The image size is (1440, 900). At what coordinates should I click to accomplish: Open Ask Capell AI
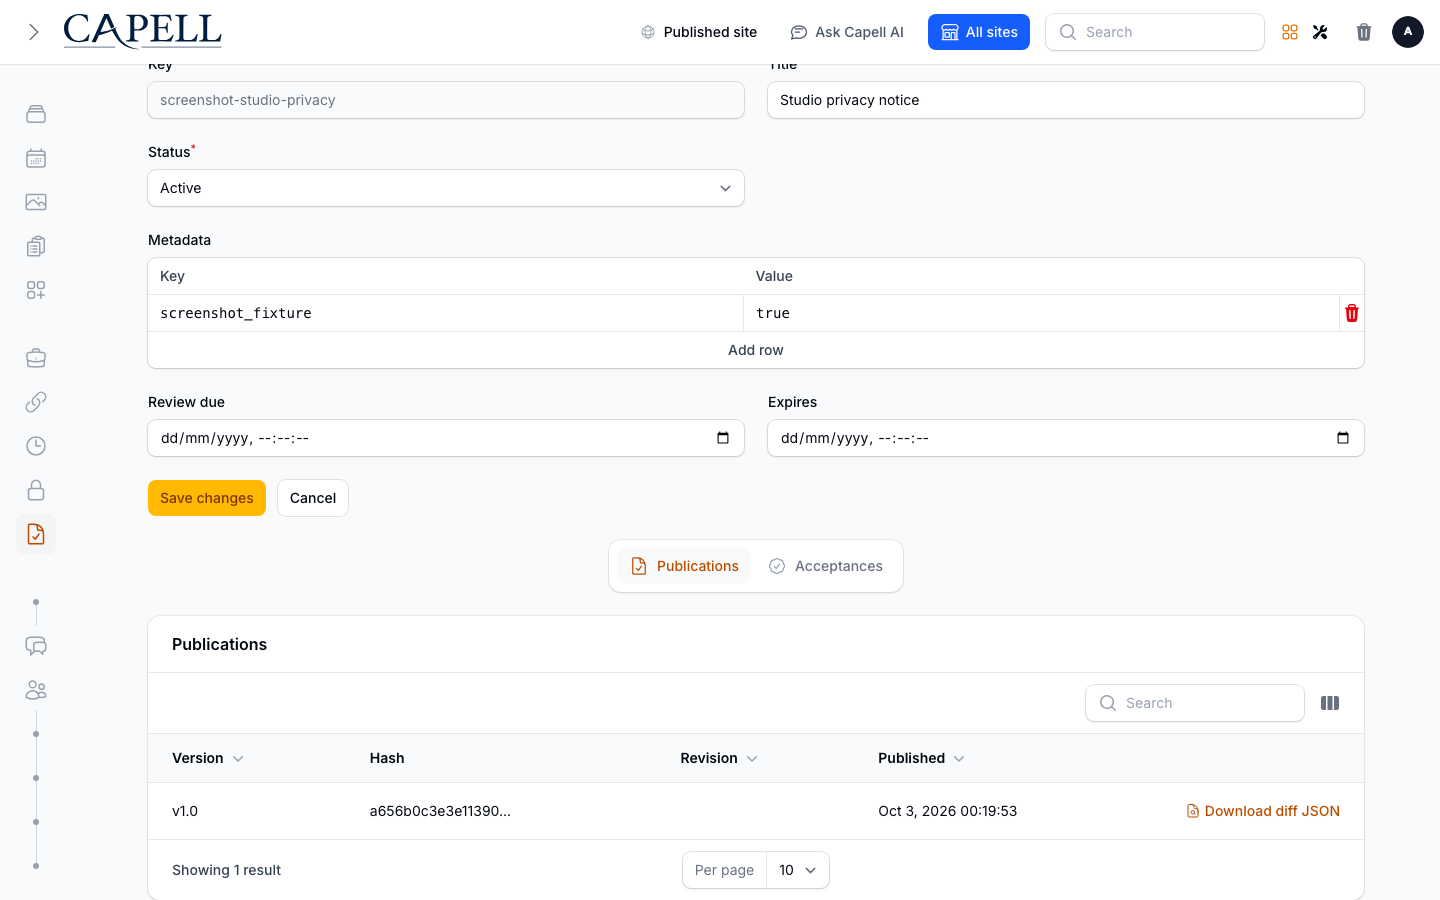tap(847, 32)
